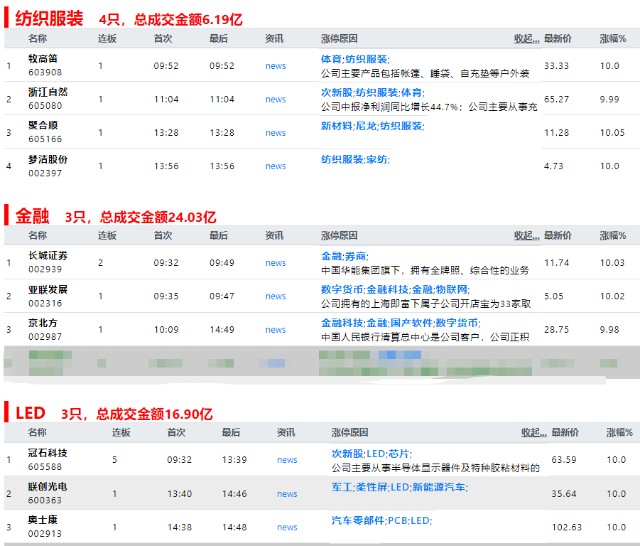640x546 pixels.
Task: Click 新材料;尼龙;纺织服装 tags
Action: pyautogui.click(x=373, y=126)
